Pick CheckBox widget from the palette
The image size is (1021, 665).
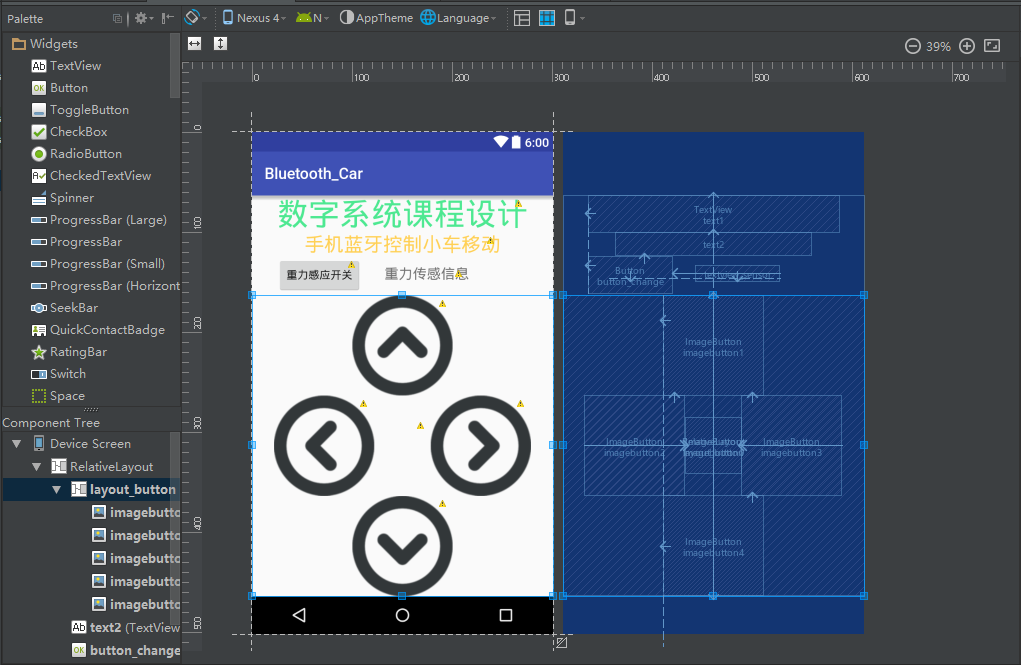[70, 132]
